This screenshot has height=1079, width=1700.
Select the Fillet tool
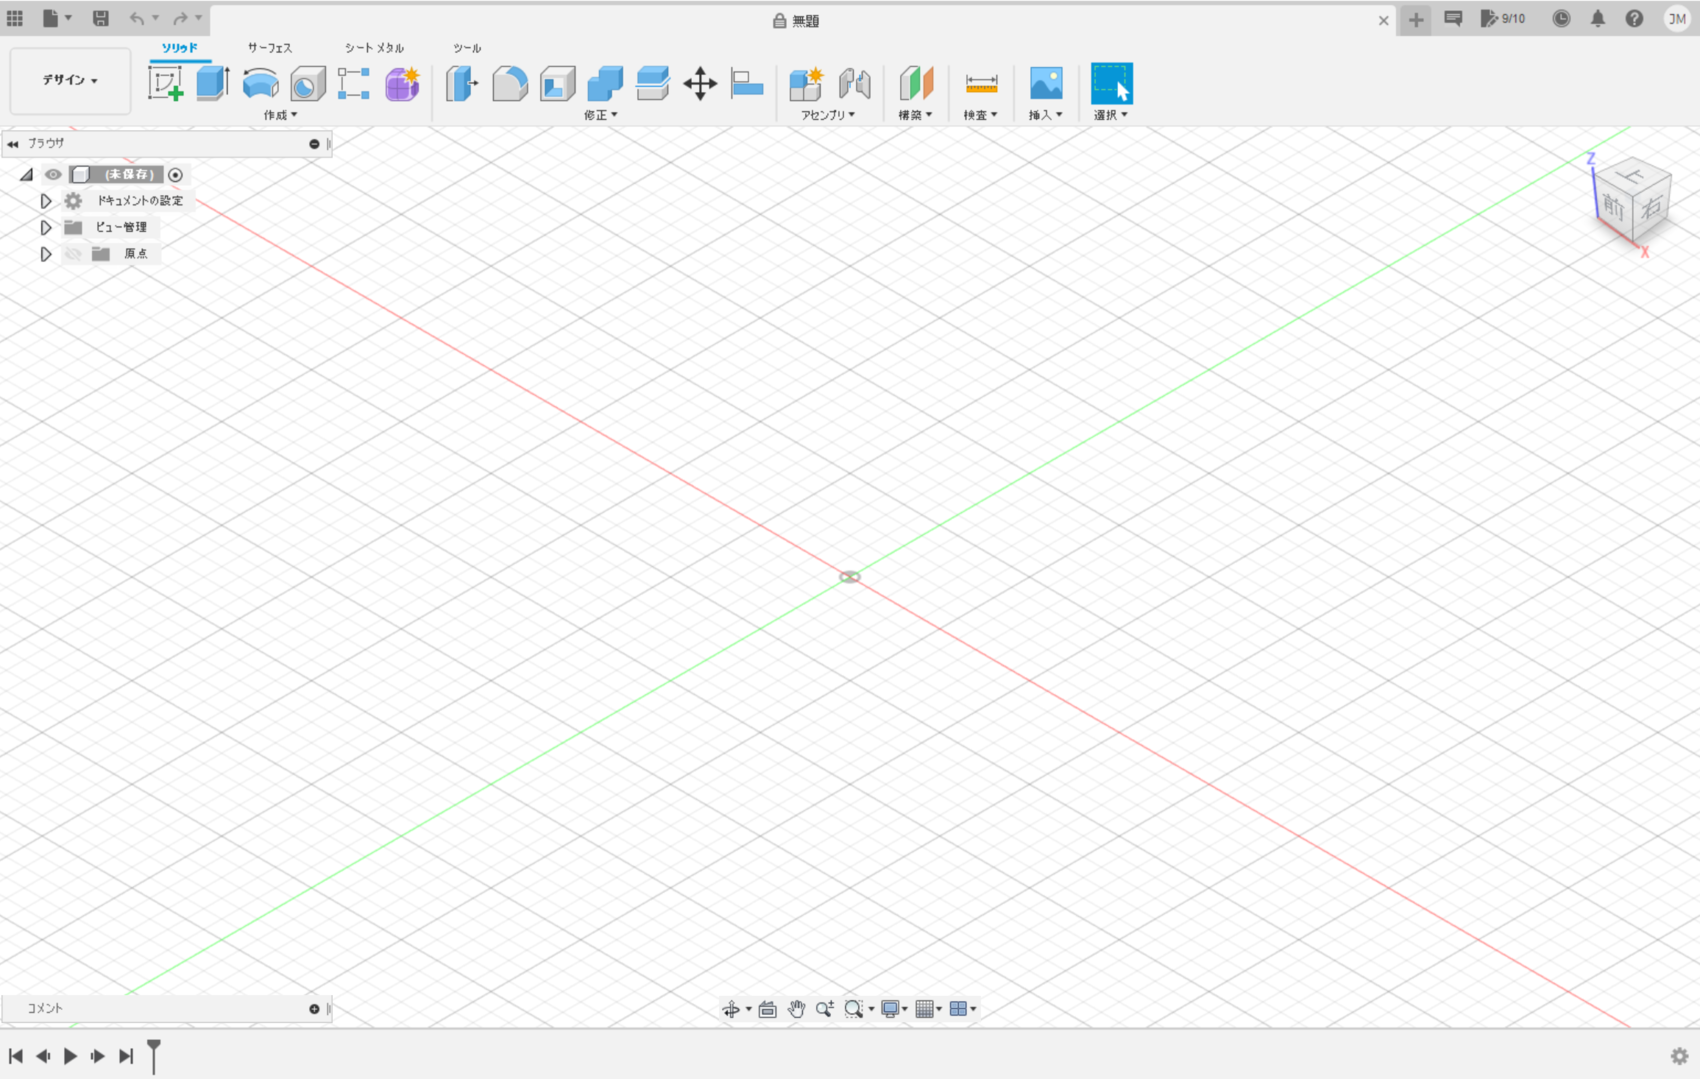click(509, 83)
